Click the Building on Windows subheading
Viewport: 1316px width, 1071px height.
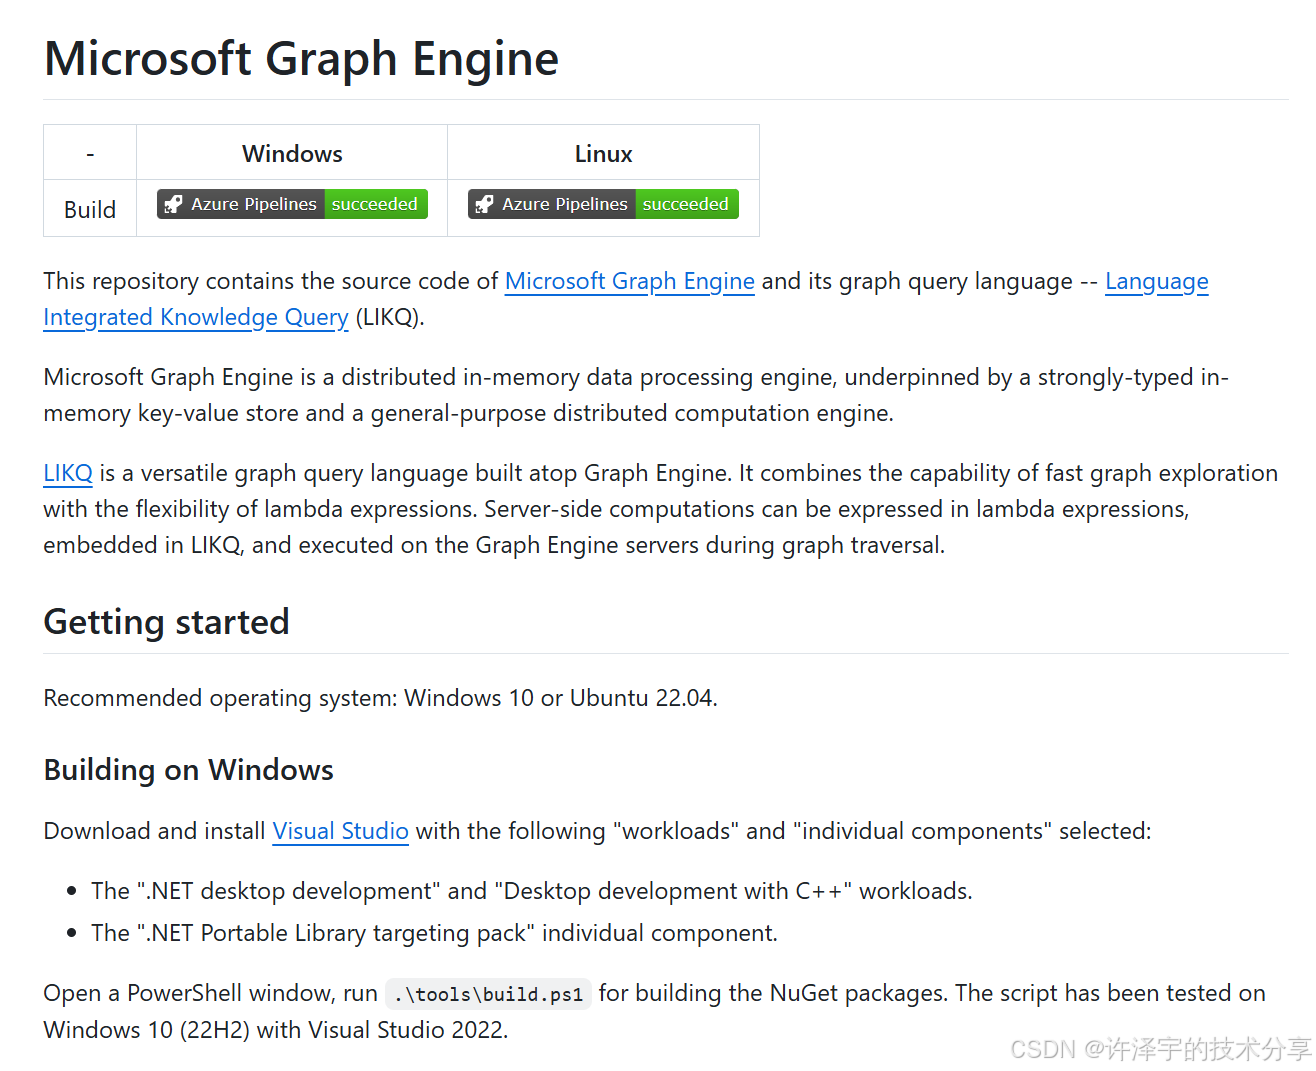(x=189, y=770)
